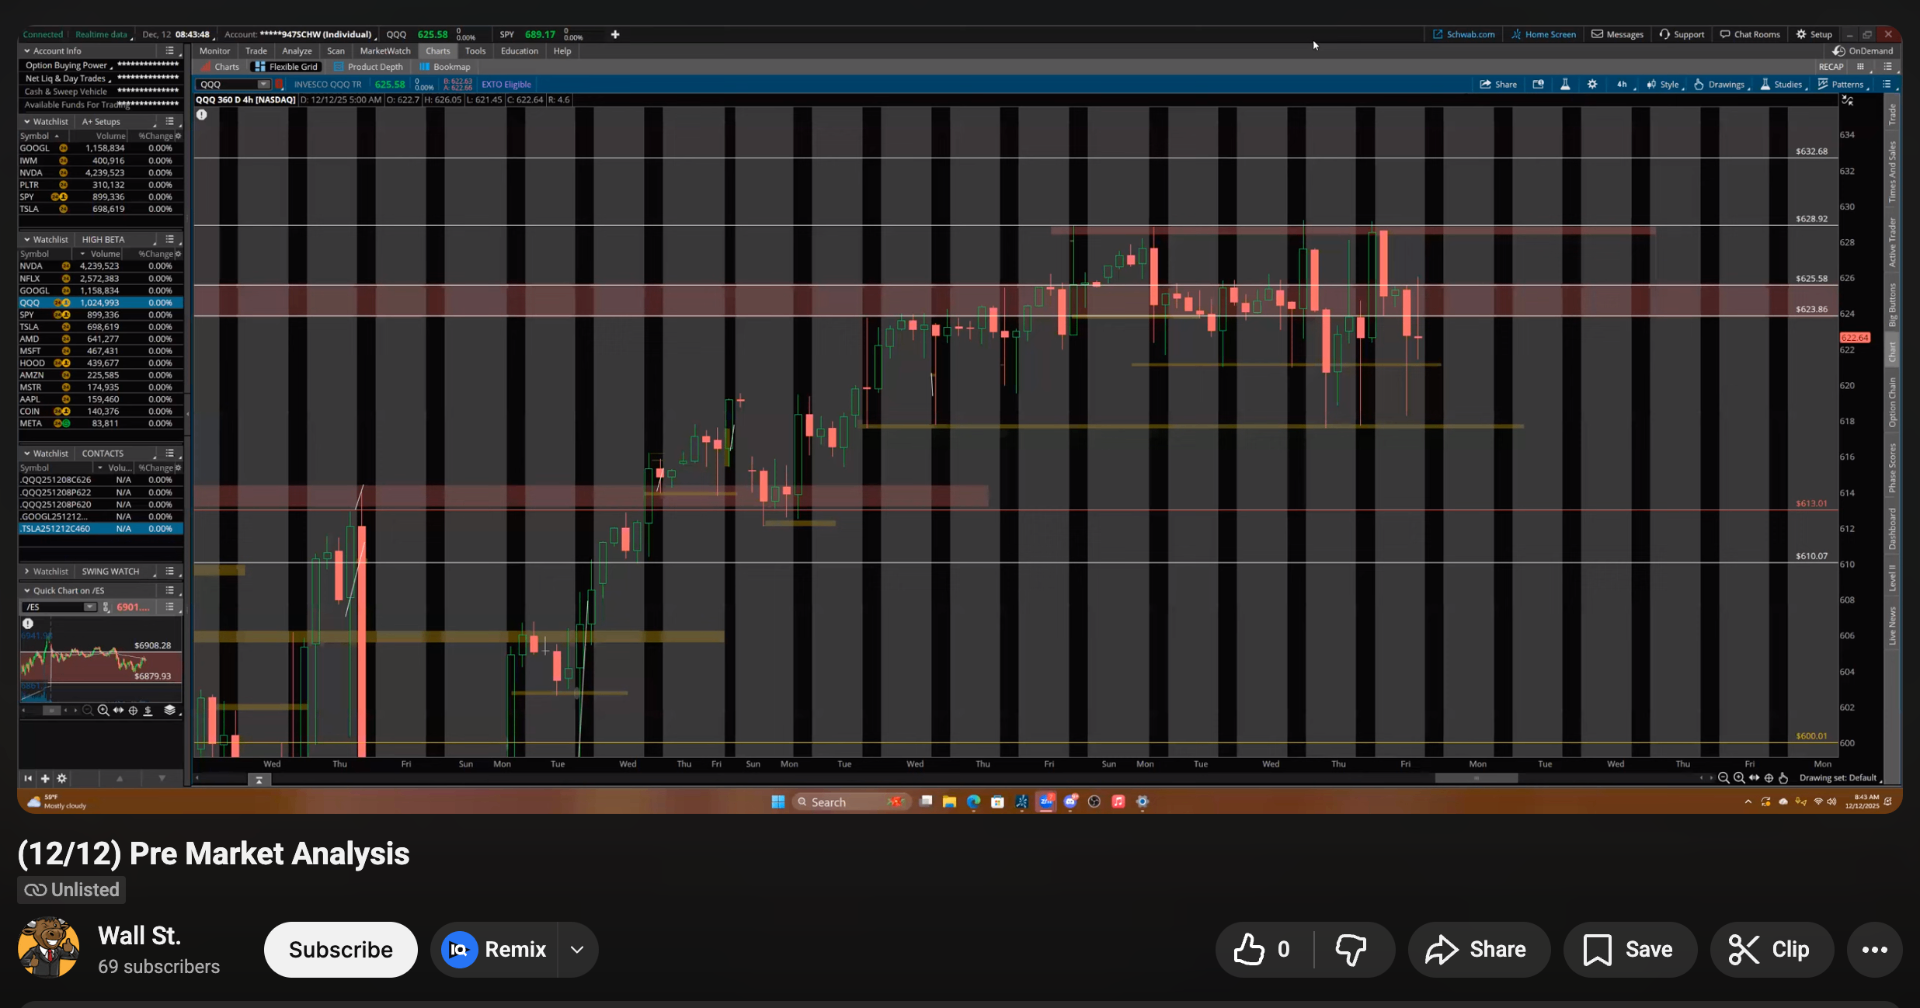Collapse the CONTACTS watchlist

point(27,454)
